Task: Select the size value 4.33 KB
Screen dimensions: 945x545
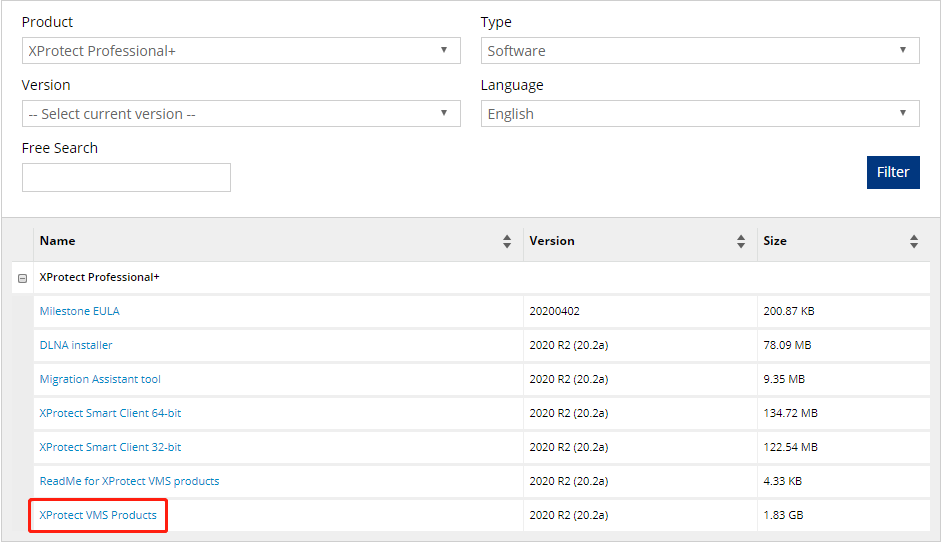Action: [783, 481]
